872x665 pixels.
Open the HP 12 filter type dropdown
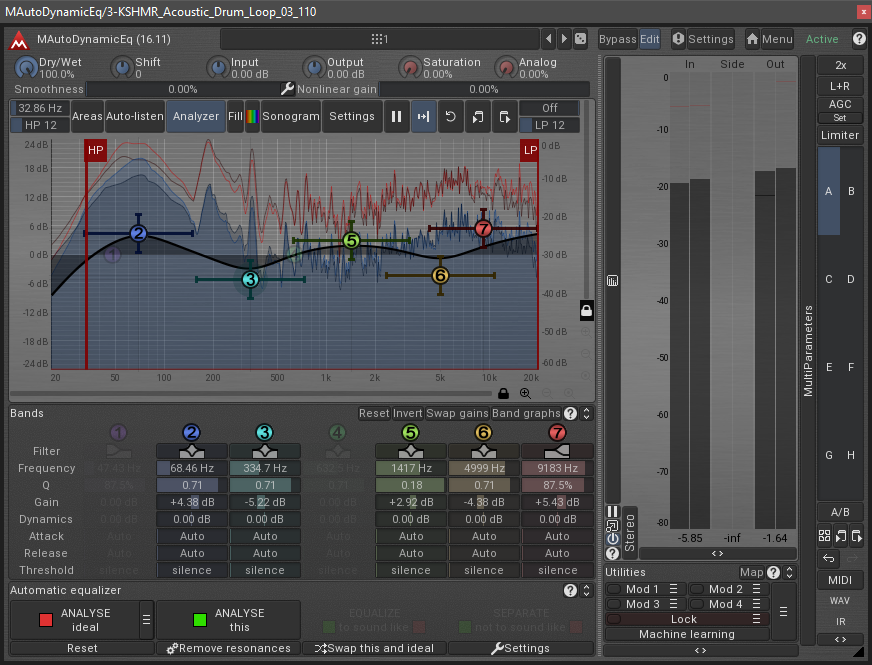click(x=39, y=125)
